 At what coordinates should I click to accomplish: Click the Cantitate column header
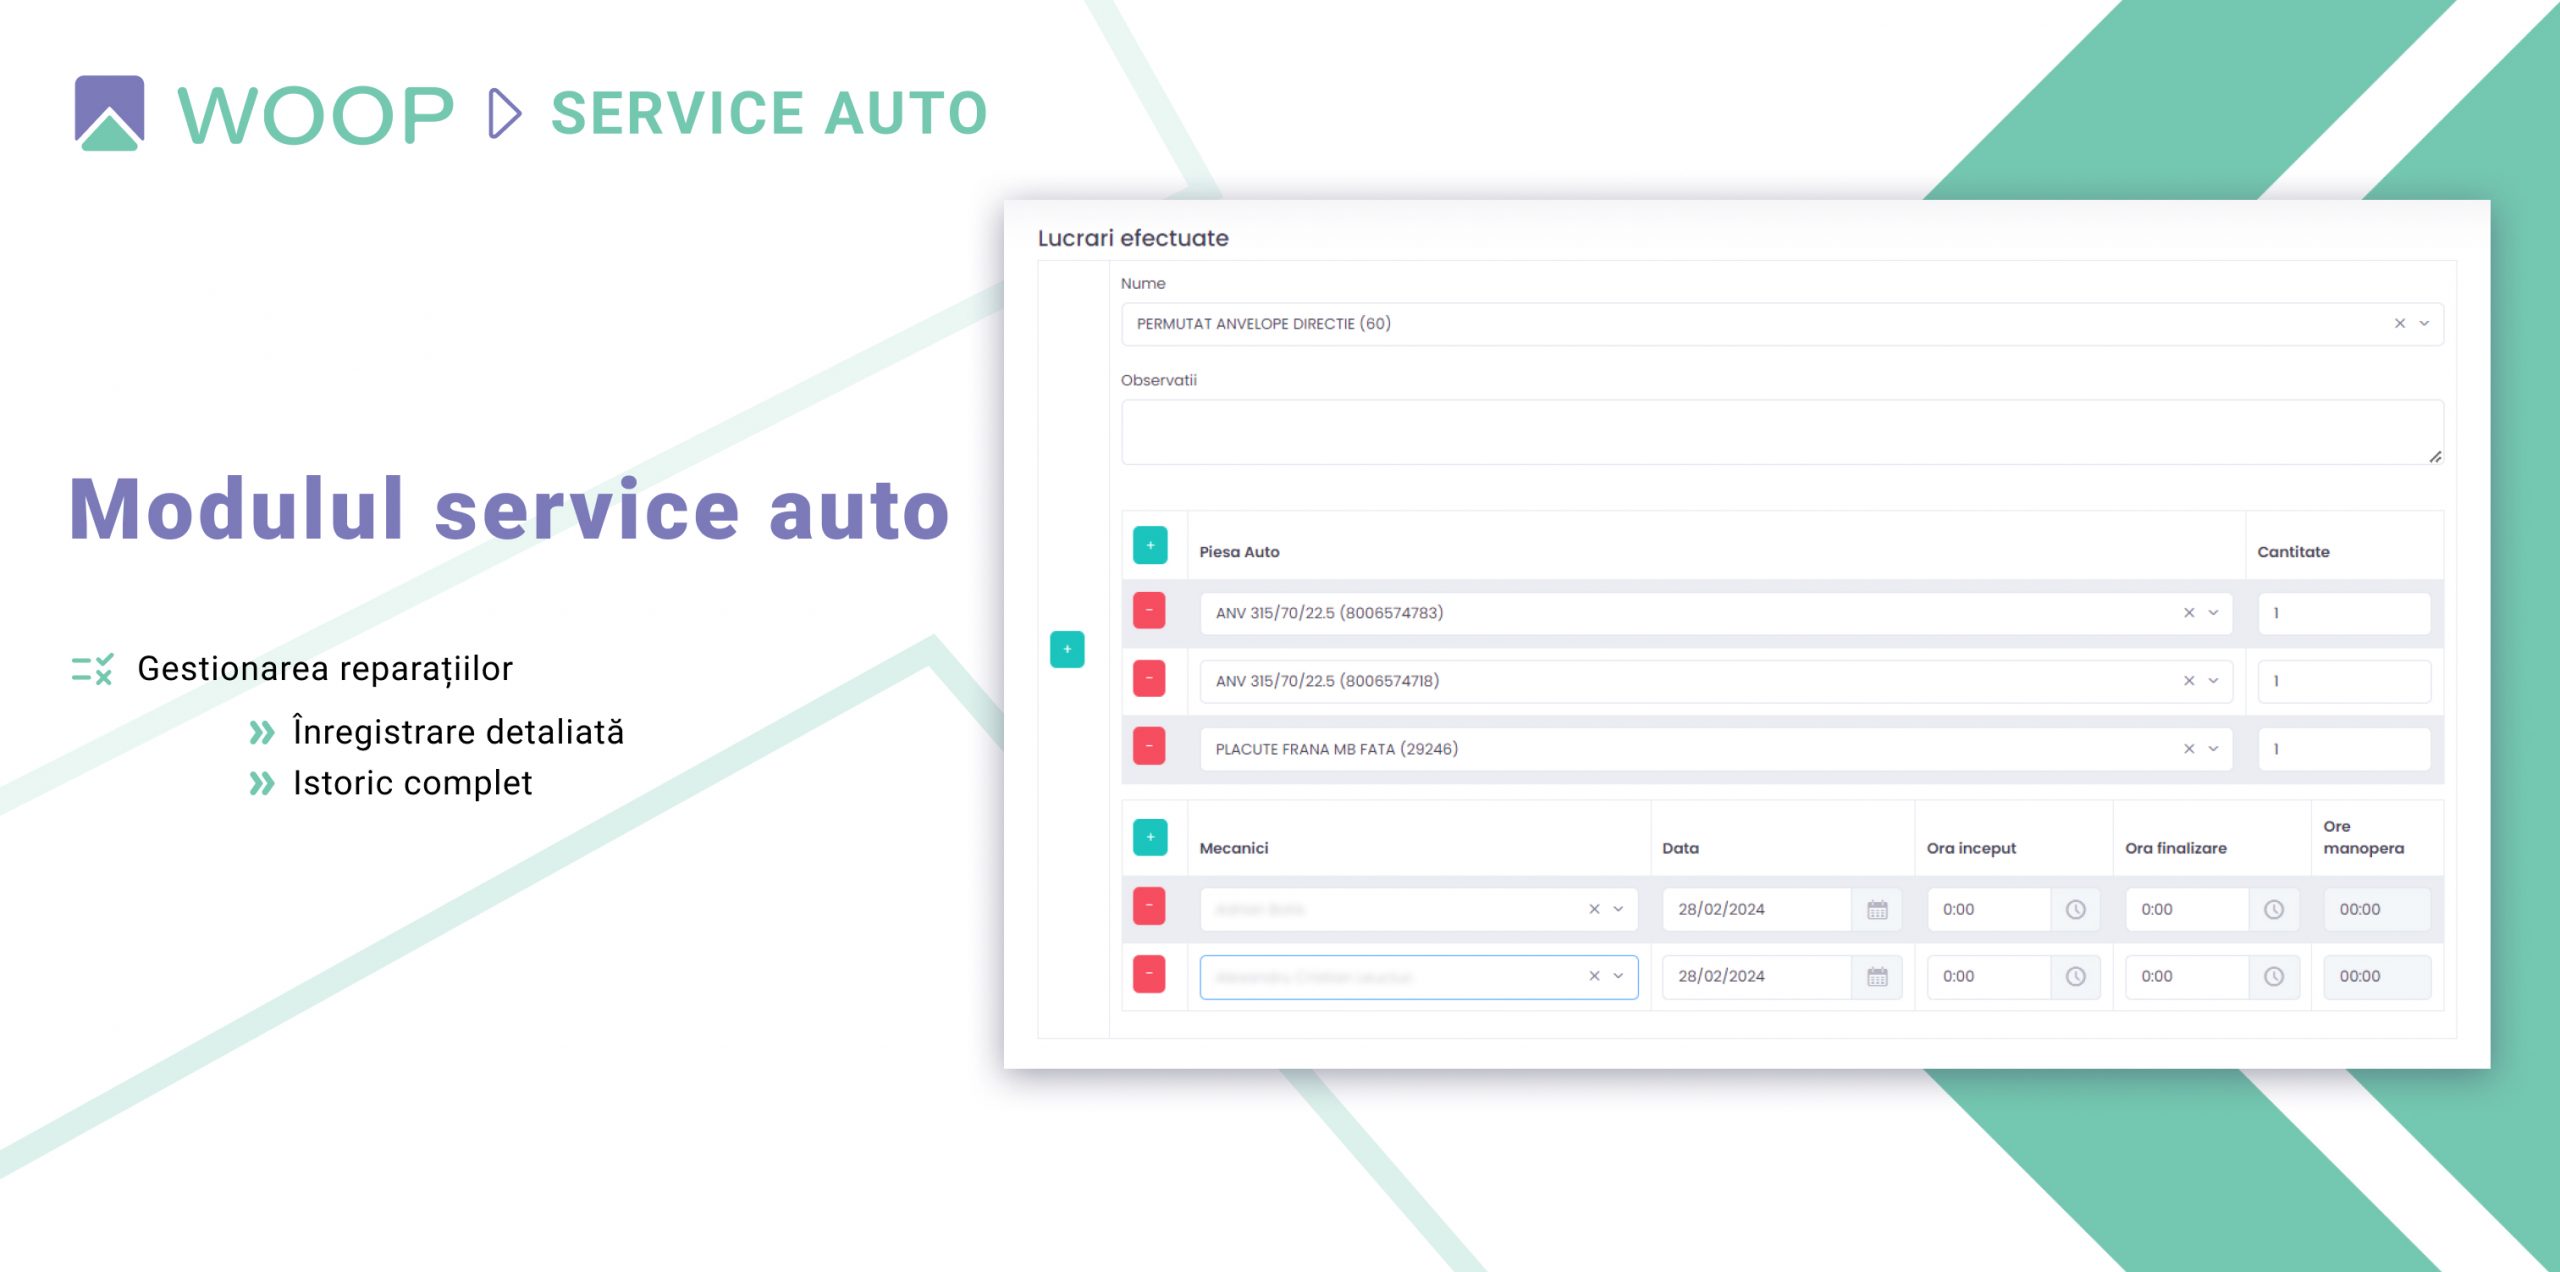(2293, 552)
